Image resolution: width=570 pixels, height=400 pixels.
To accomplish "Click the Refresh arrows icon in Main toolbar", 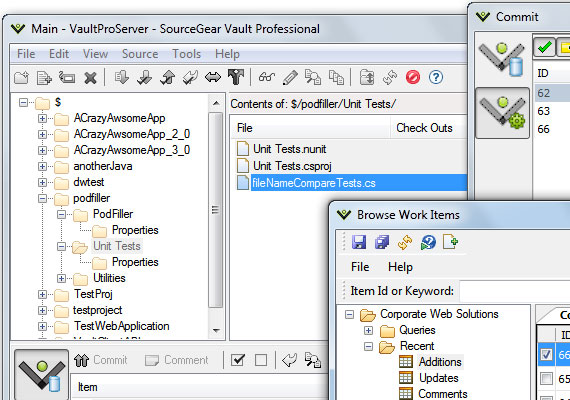I will point(390,77).
